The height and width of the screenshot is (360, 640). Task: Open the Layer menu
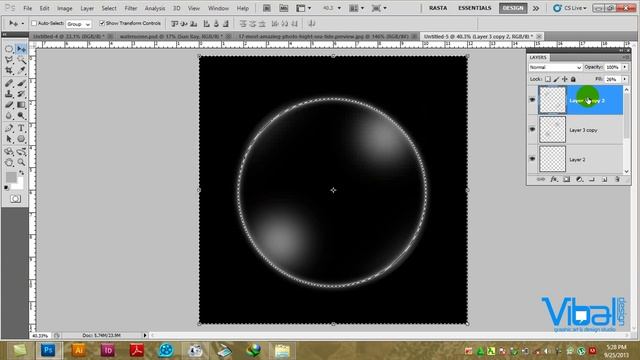[87, 8]
